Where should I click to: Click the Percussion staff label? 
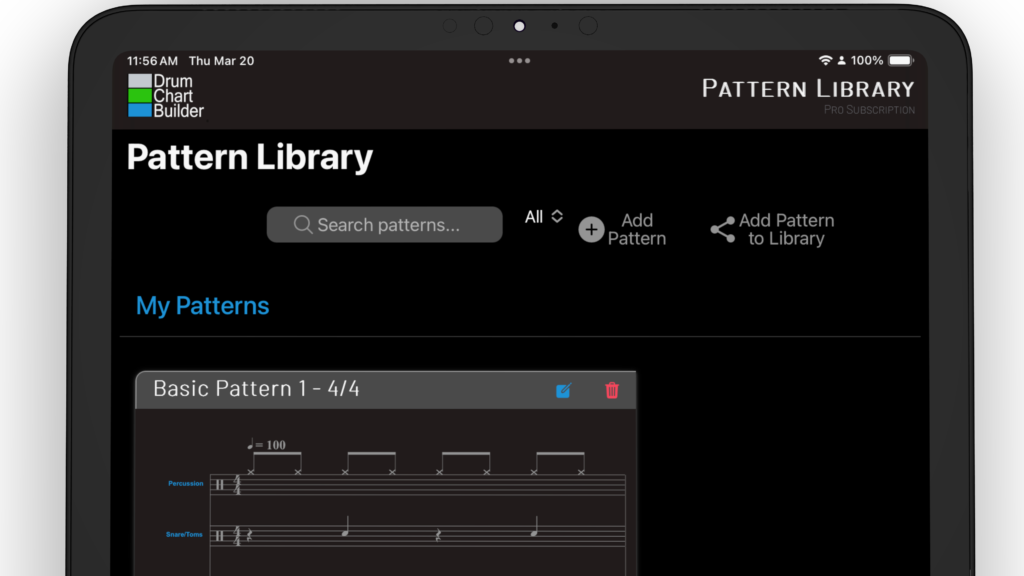[x=185, y=484]
